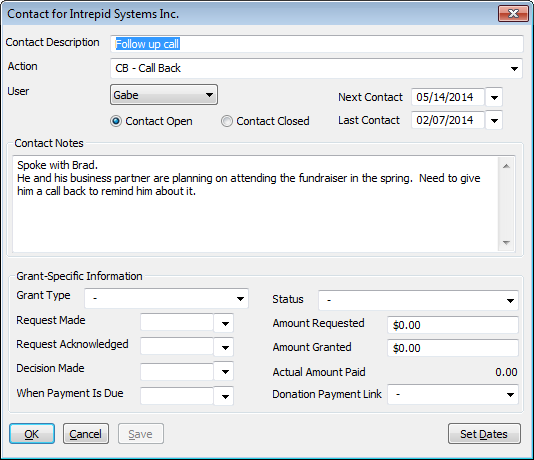Click the Next Contact date field 05/14/2014
The width and height of the screenshot is (534, 460).
tap(448, 97)
